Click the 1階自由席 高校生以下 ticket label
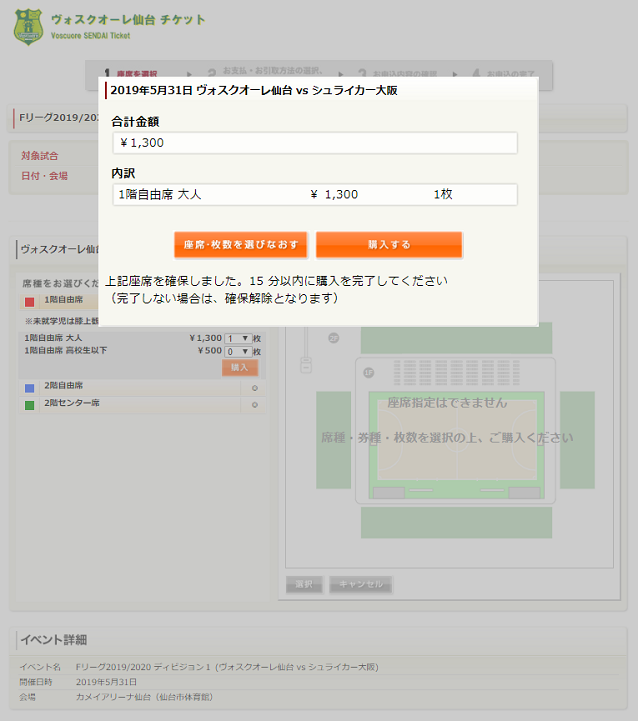This screenshot has height=721, width=638. point(66,350)
